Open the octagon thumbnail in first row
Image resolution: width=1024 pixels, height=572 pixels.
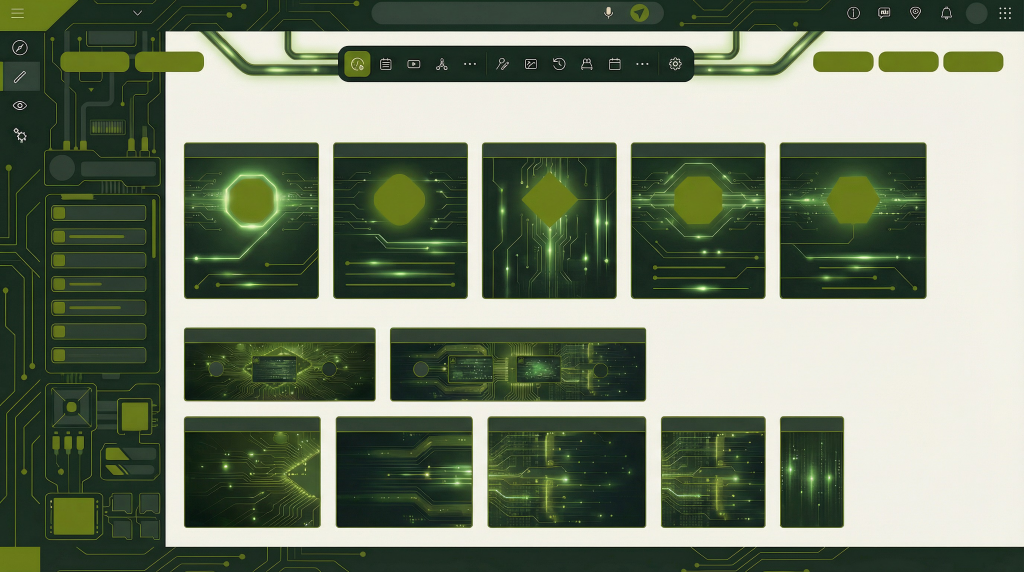[251, 220]
